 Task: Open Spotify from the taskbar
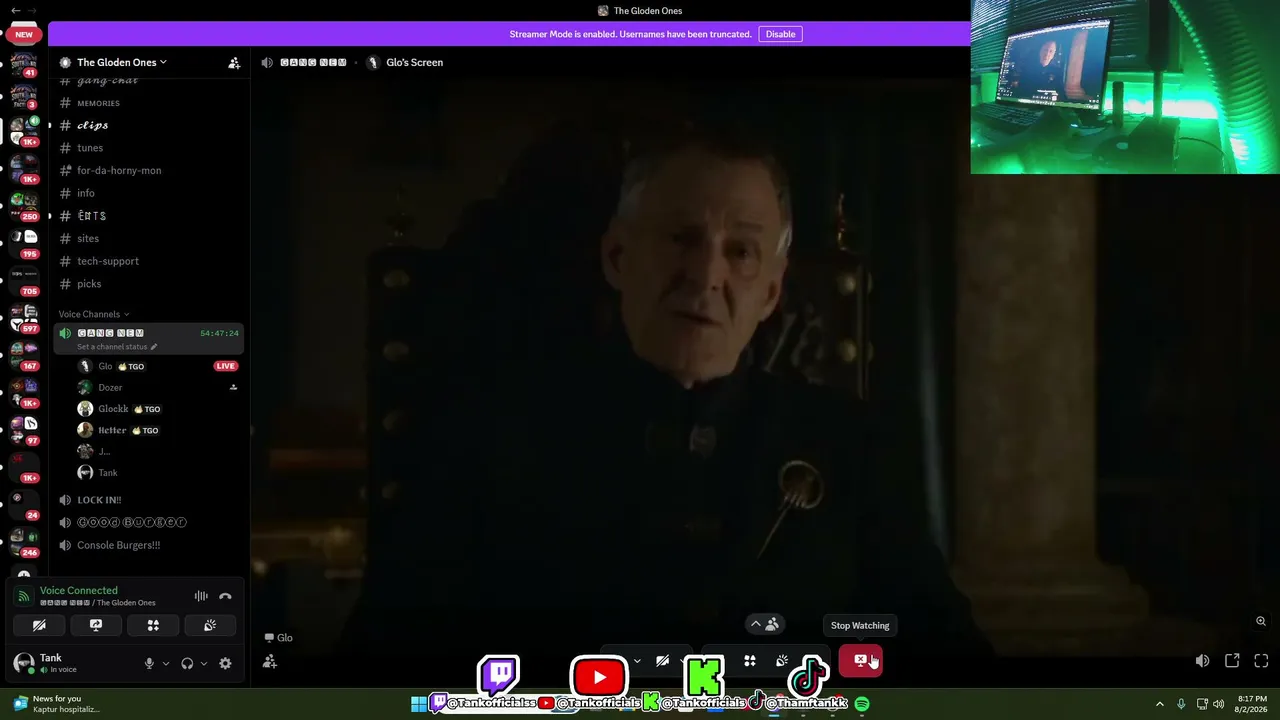click(862, 704)
